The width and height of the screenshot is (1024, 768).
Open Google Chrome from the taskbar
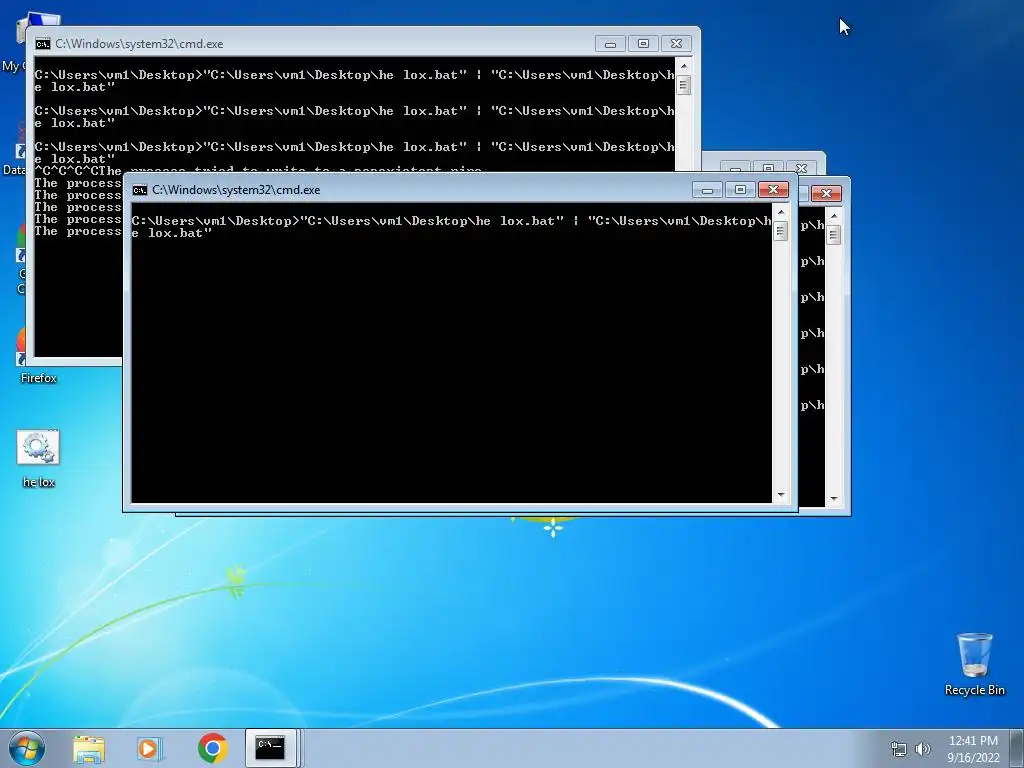212,748
